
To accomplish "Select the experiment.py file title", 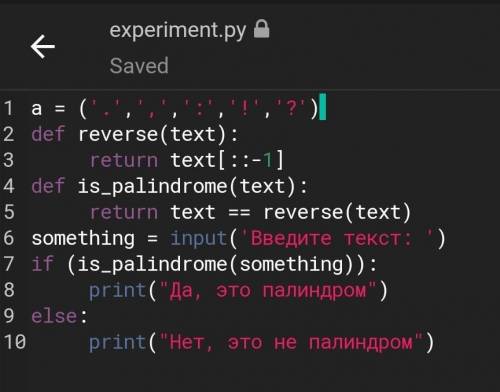I will tap(178, 31).
